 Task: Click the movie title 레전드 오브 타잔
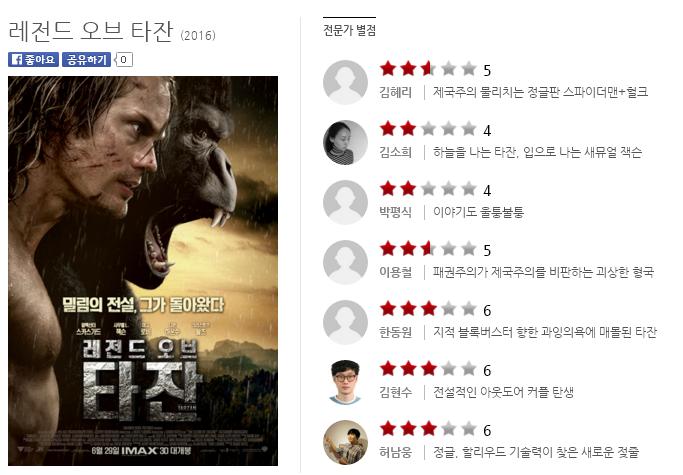coord(91,32)
